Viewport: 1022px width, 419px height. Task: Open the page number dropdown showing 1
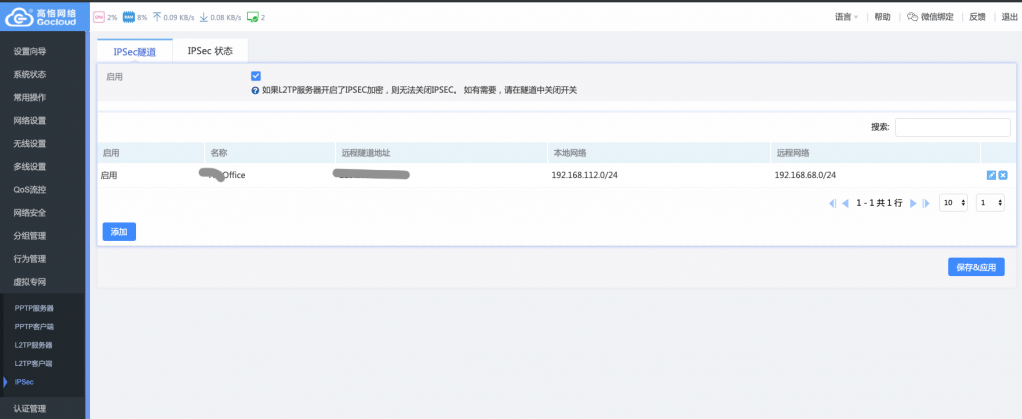(991, 203)
